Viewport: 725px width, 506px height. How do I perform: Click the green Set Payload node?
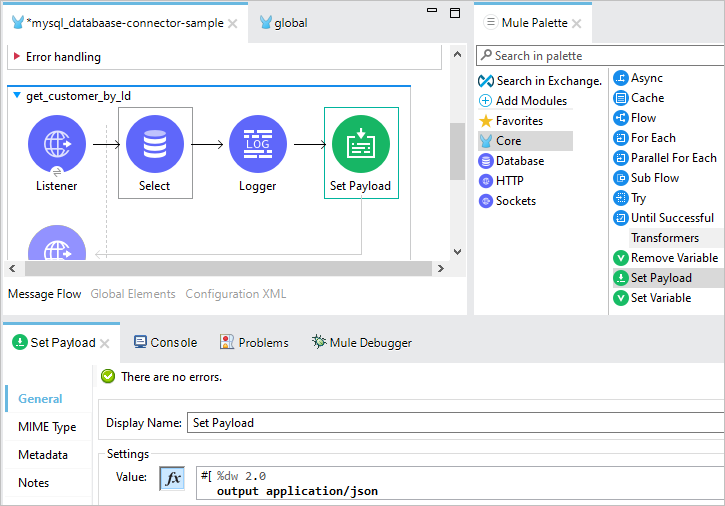click(x=361, y=144)
